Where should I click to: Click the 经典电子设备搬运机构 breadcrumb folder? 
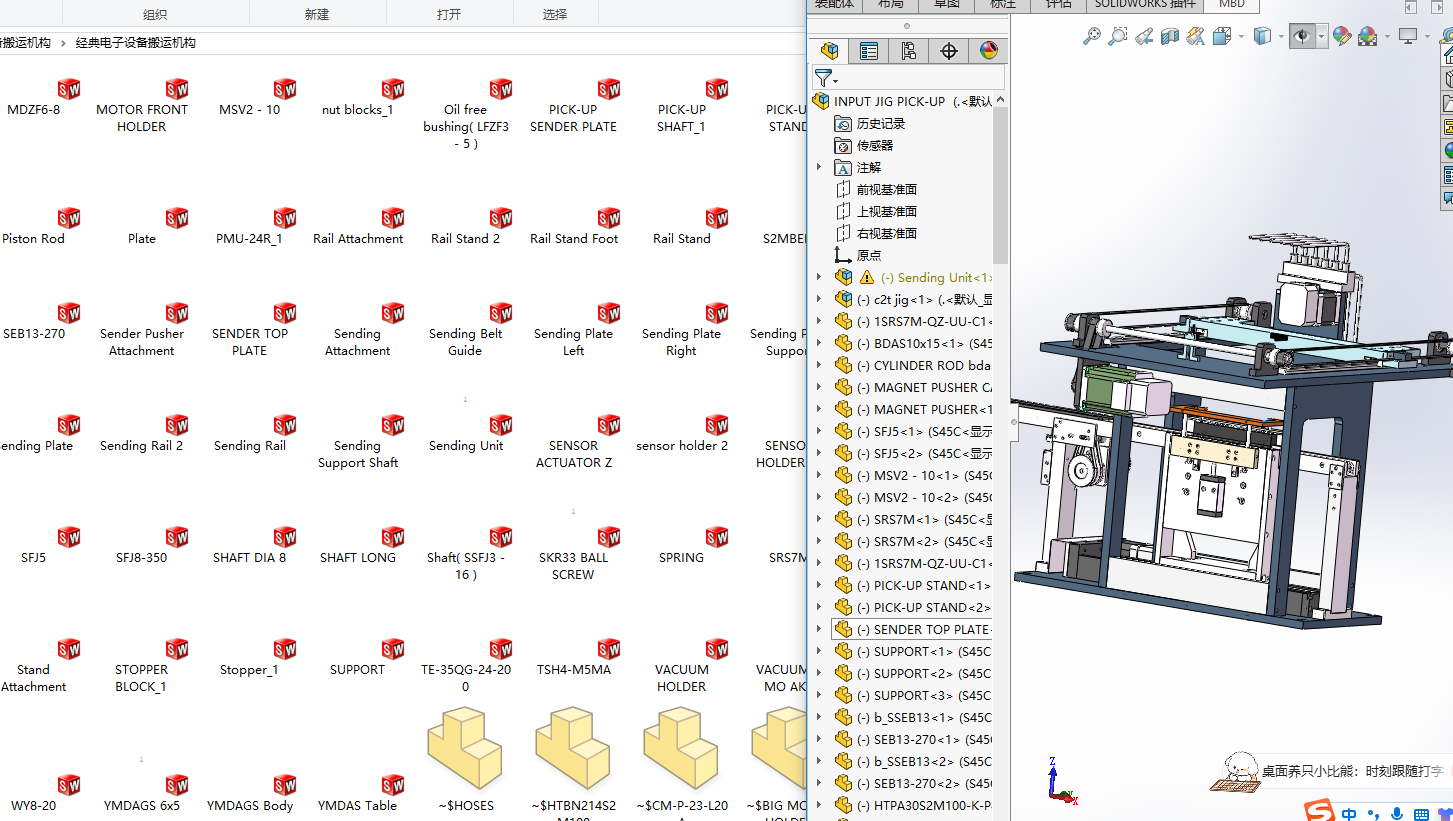click(x=136, y=43)
